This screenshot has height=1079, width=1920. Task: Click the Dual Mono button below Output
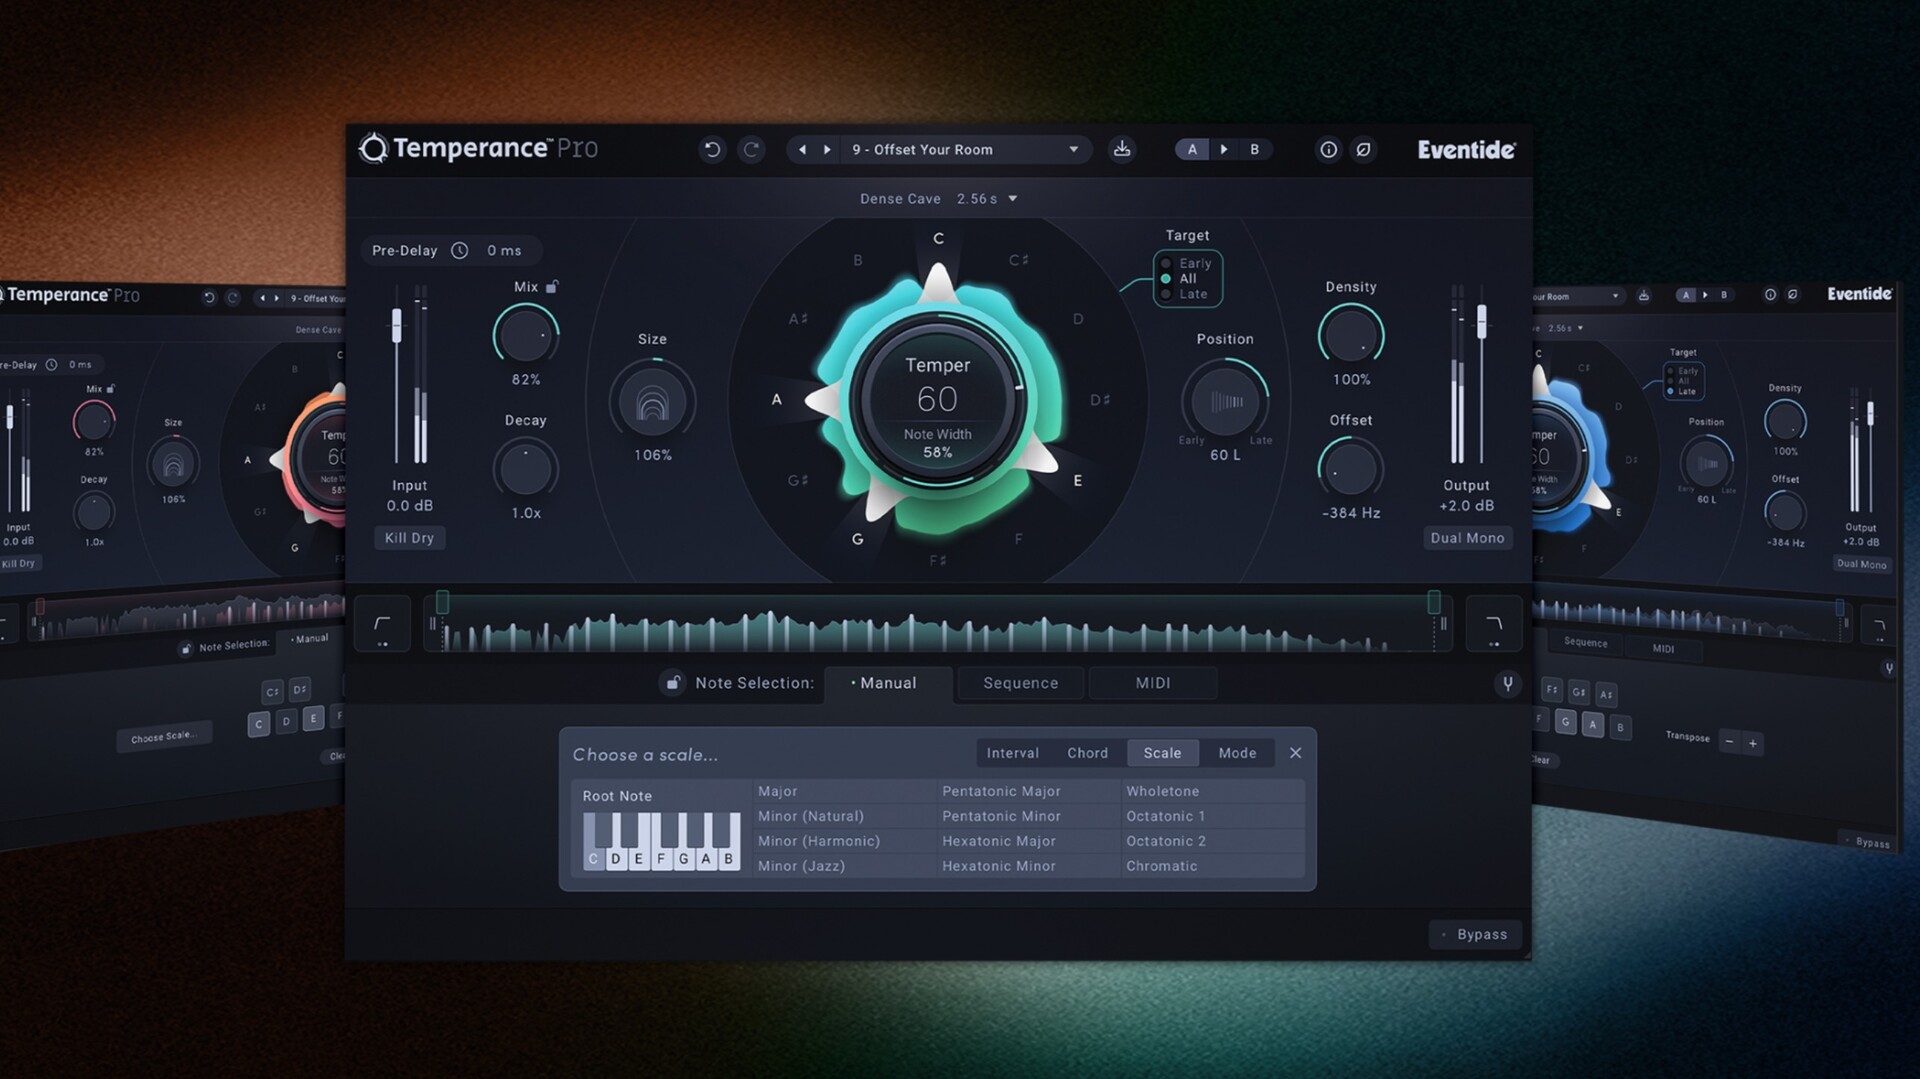1467,537
